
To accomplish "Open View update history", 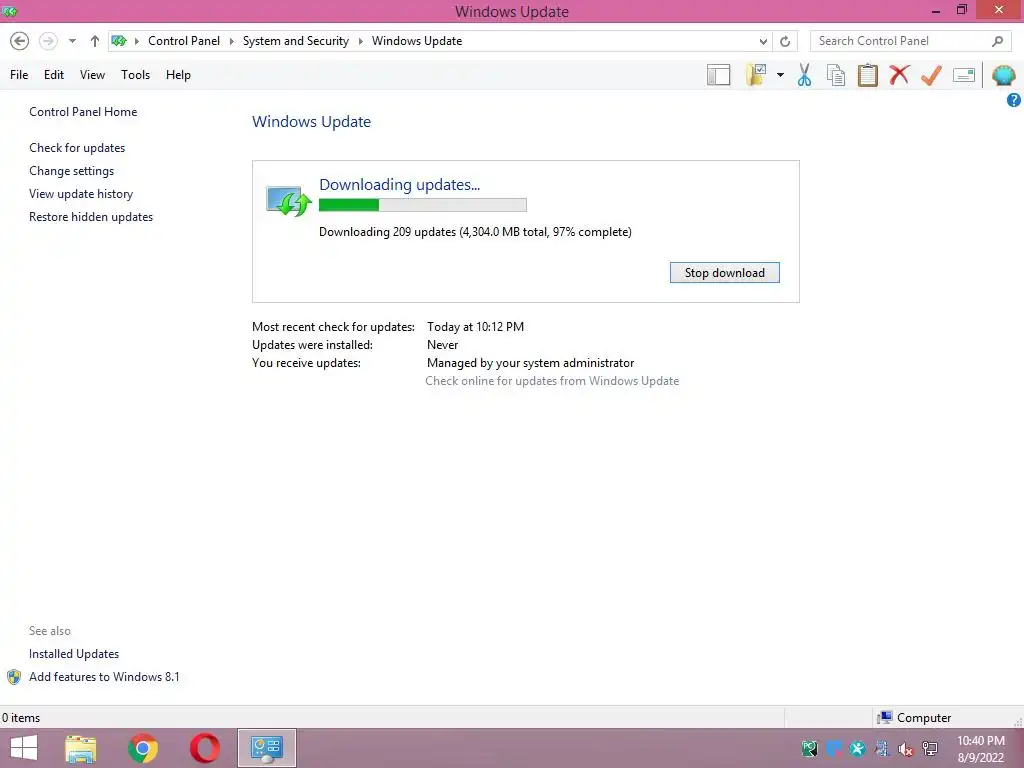I will click(x=81, y=194).
